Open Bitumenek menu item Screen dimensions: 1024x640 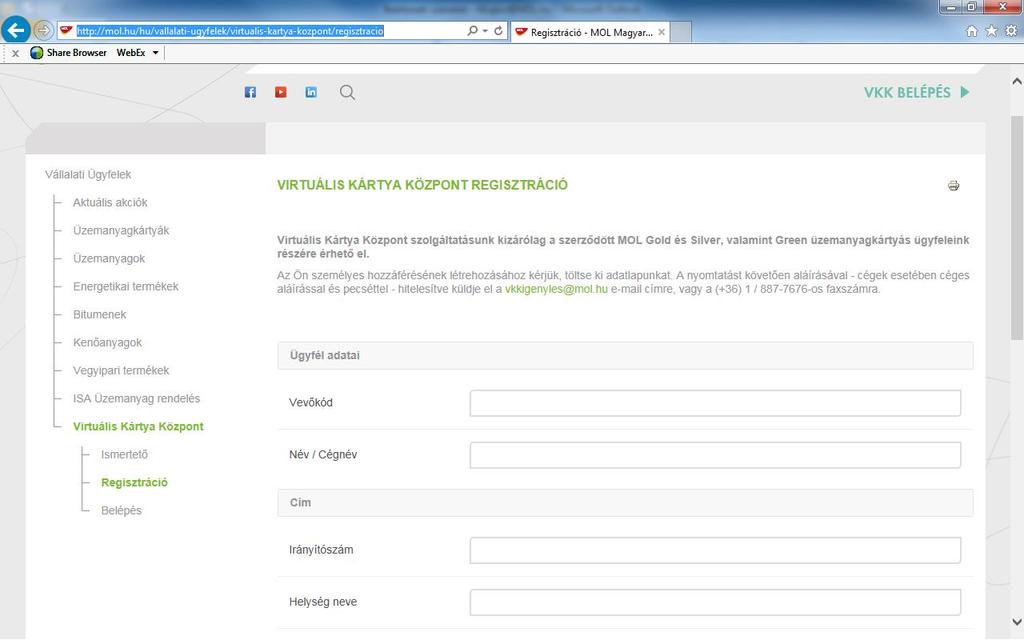99,315
